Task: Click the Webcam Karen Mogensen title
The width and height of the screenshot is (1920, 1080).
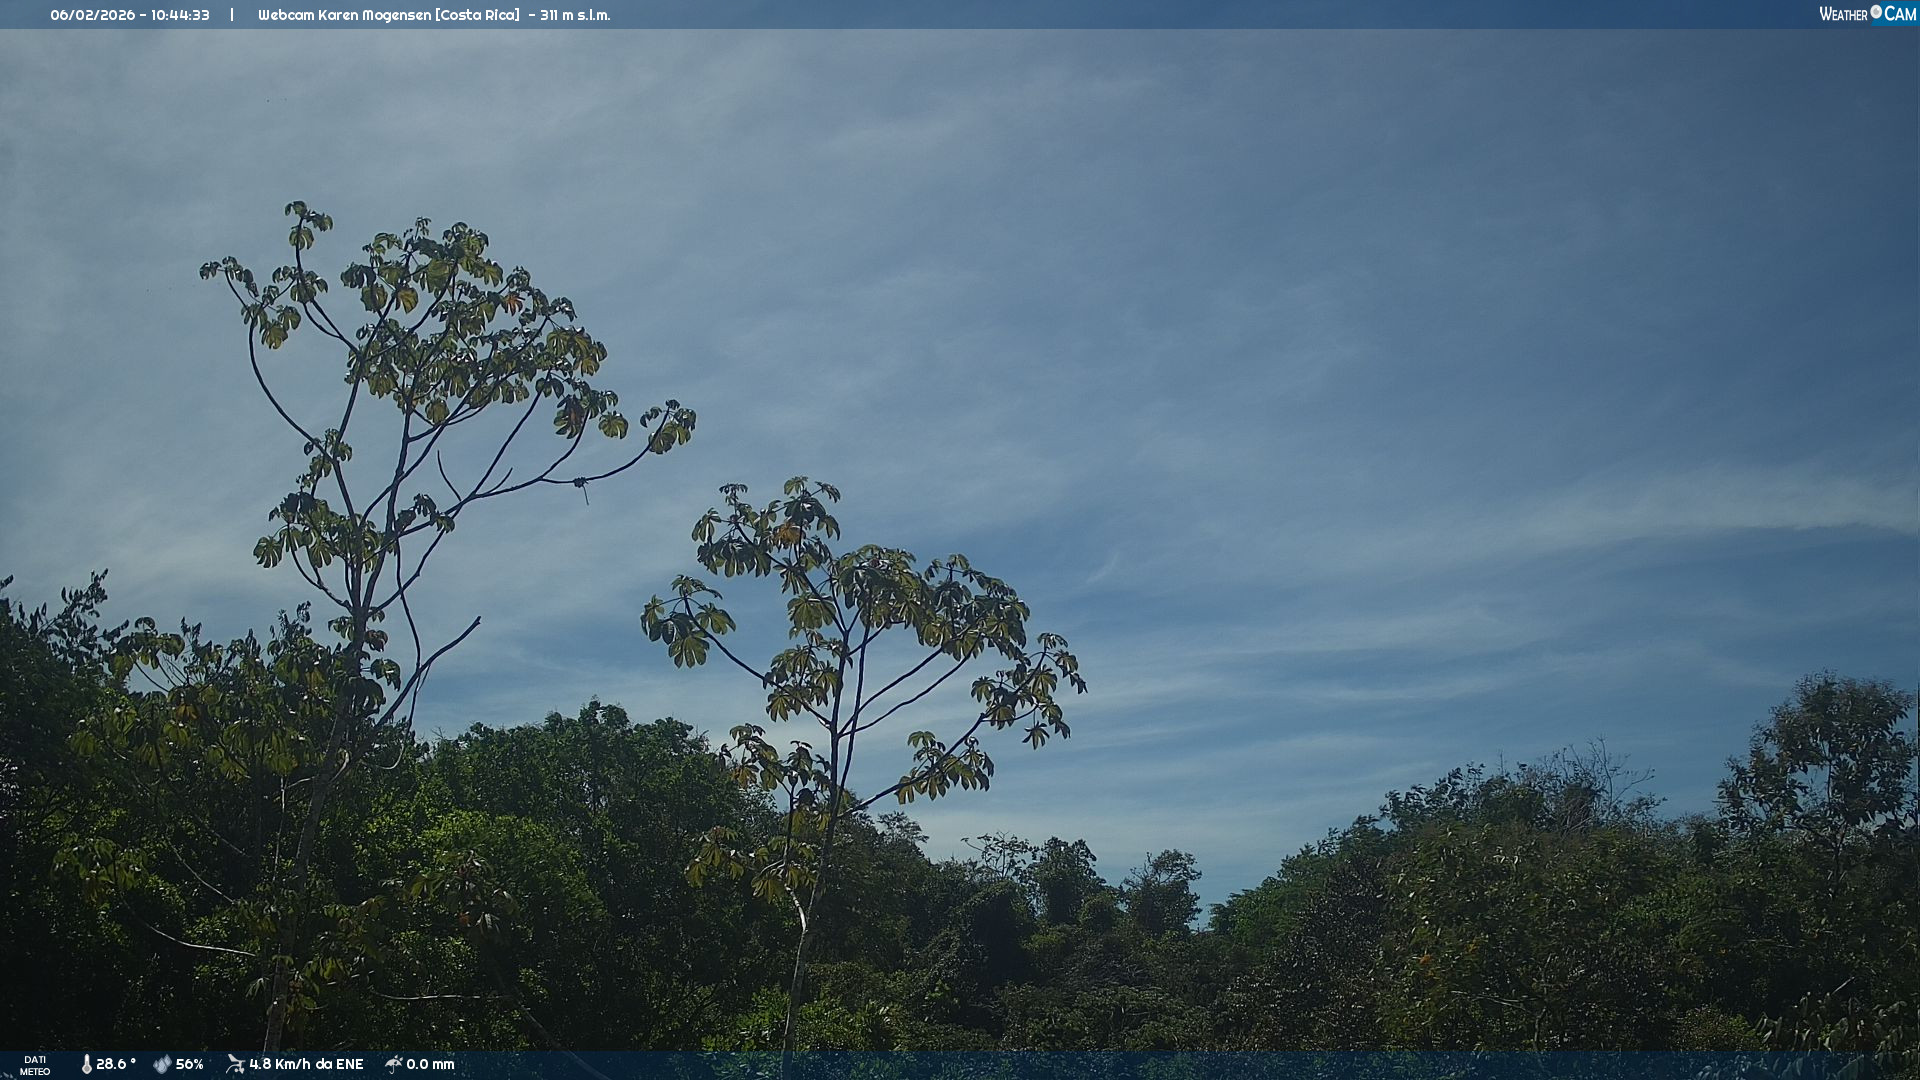Action: (344, 15)
